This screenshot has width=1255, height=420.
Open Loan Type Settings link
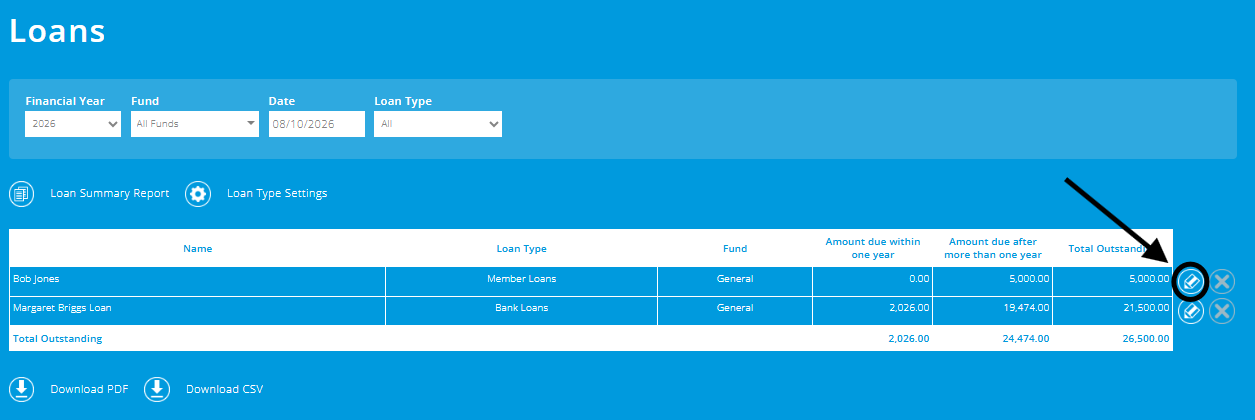pos(277,194)
